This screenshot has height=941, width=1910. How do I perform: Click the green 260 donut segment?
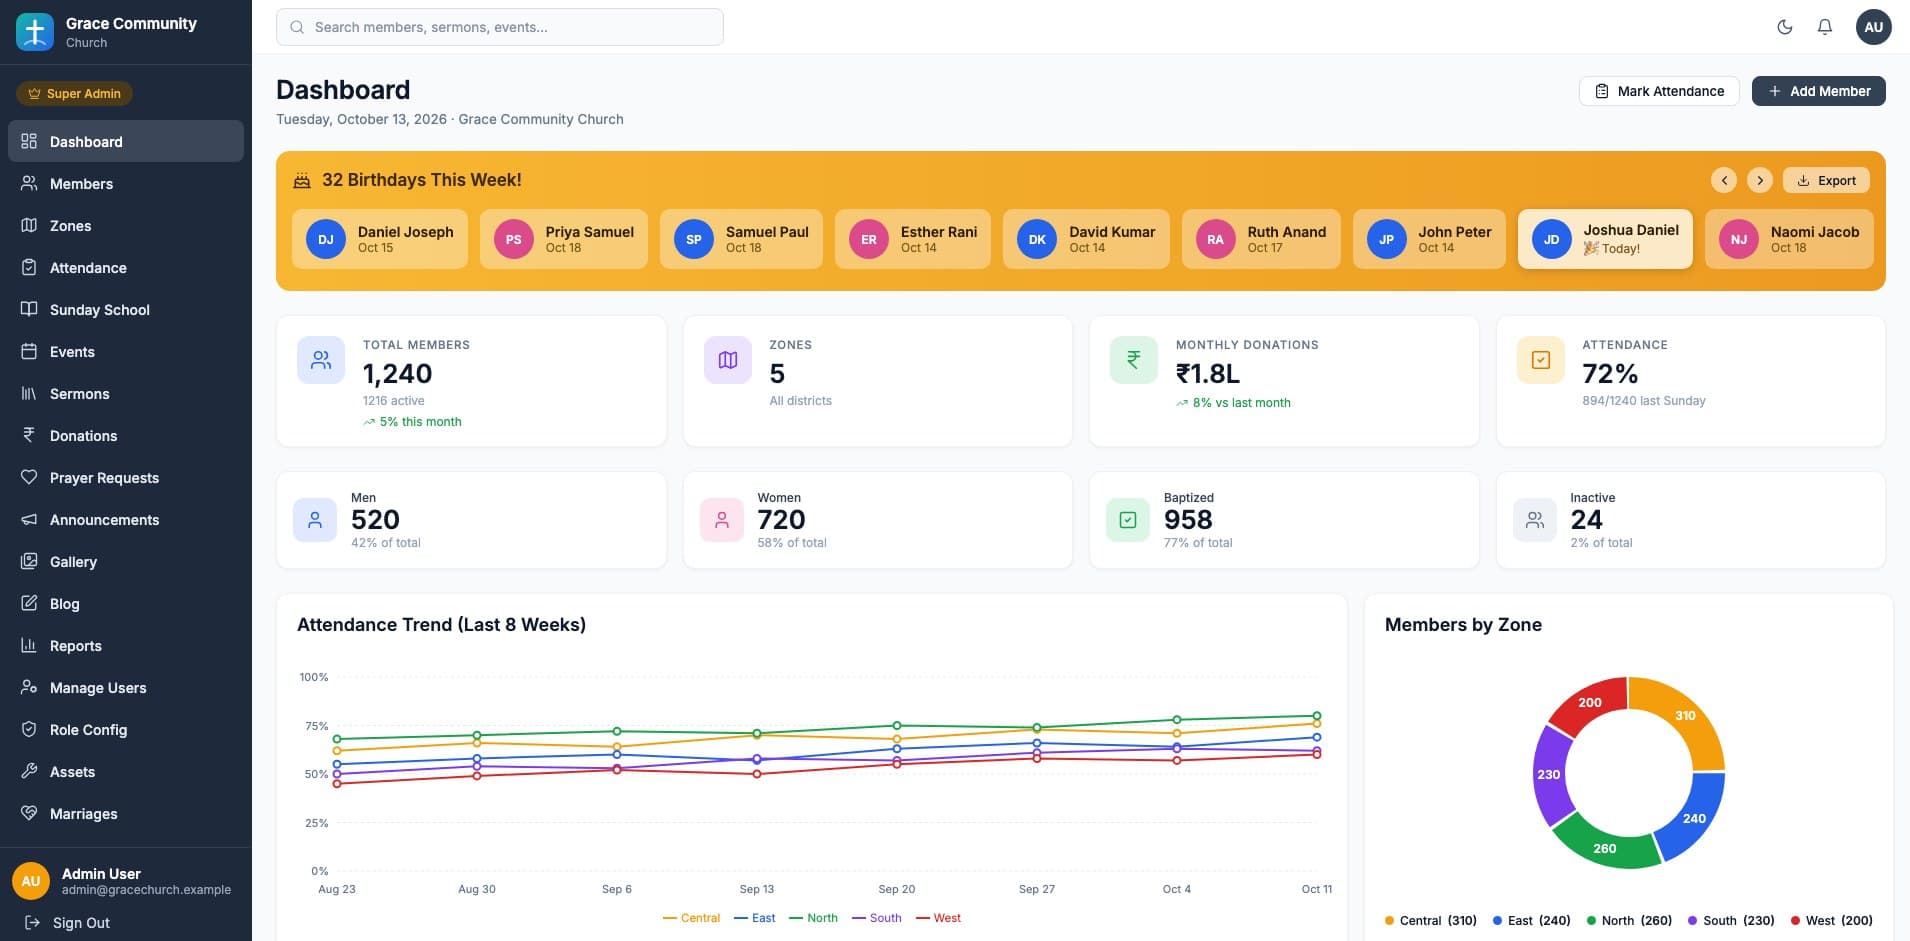click(x=1604, y=847)
